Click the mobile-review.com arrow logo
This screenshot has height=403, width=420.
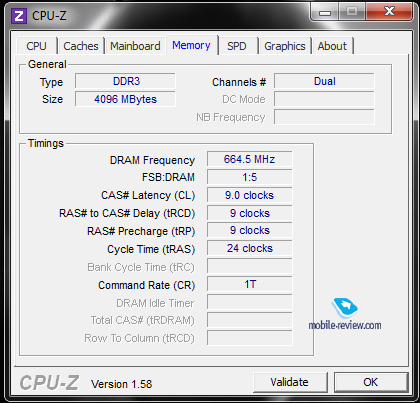(345, 307)
